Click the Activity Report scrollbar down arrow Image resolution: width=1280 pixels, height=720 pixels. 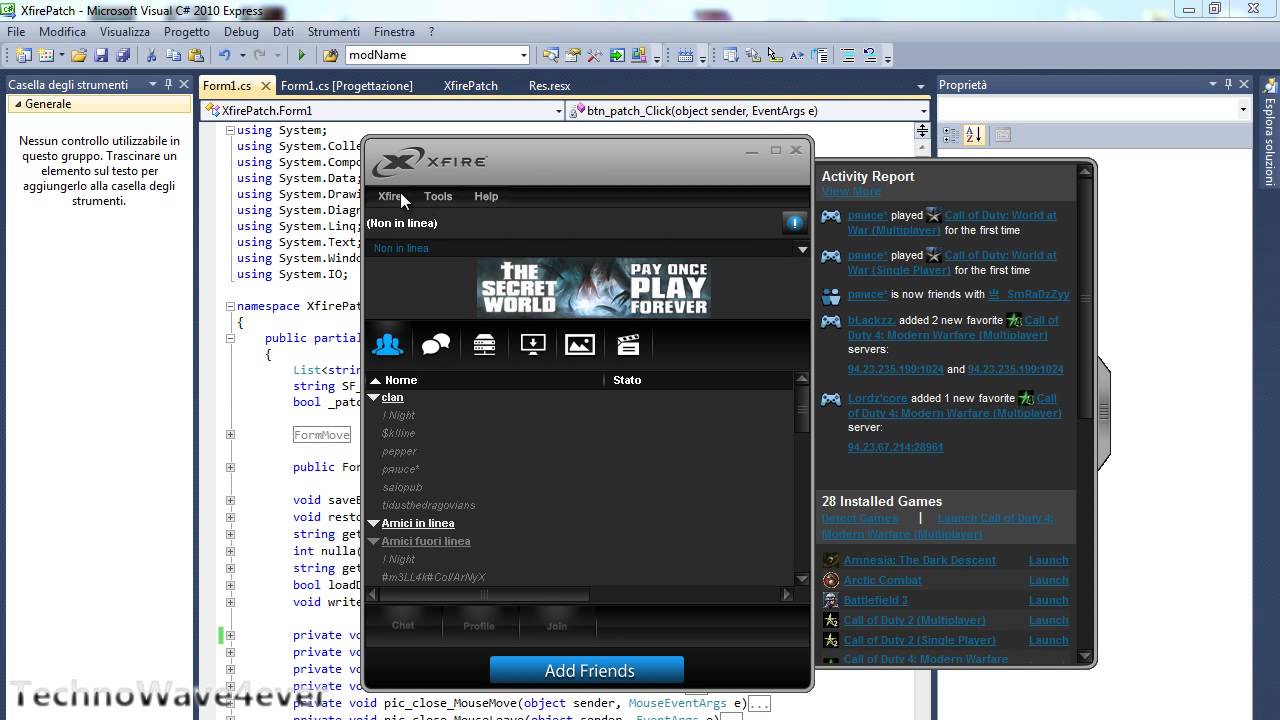coord(1085,657)
